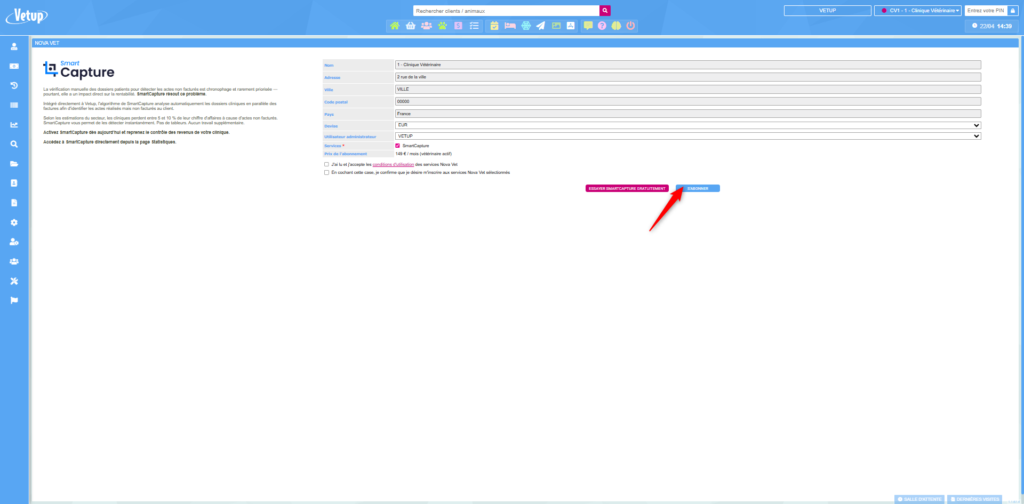The height and width of the screenshot is (504, 1024).
Task: Check the accept conditions d'utilisation box
Action: [x=326, y=164]
